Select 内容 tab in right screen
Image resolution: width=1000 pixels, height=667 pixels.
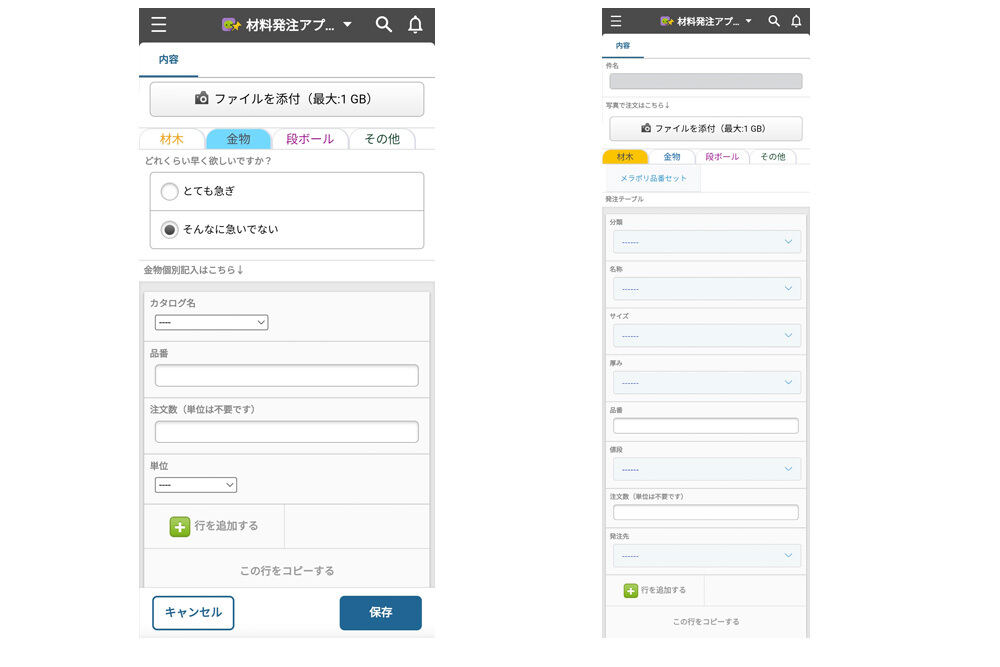tap(622, 46)
